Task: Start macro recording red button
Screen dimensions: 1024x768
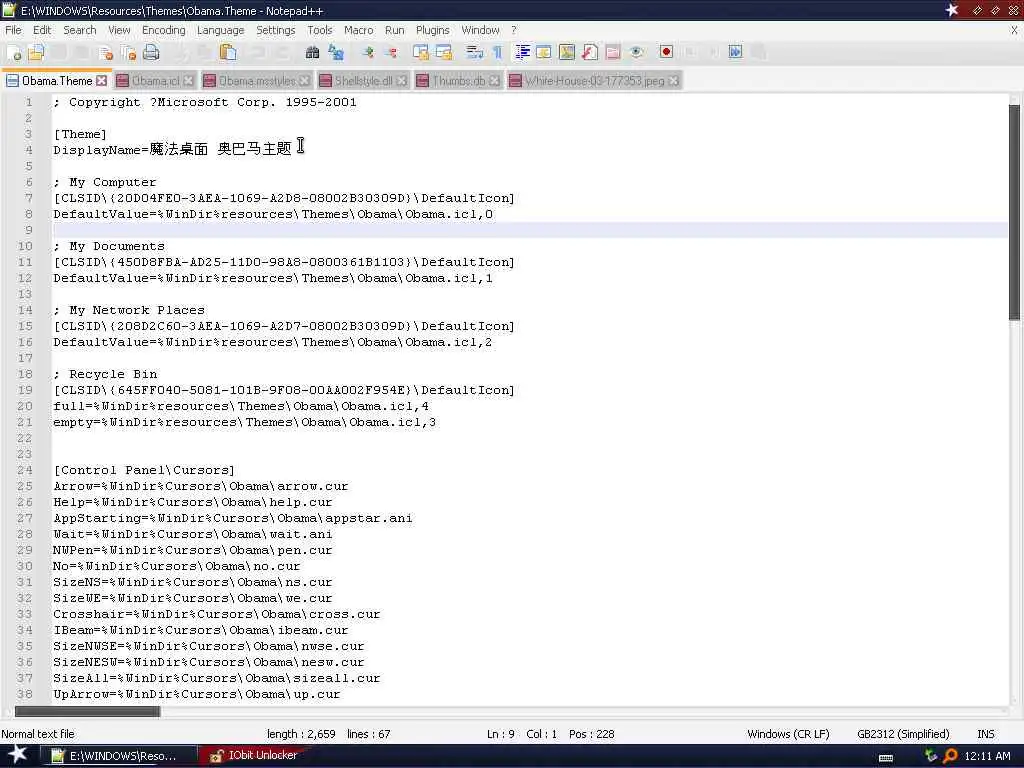Action: (666, 52)
